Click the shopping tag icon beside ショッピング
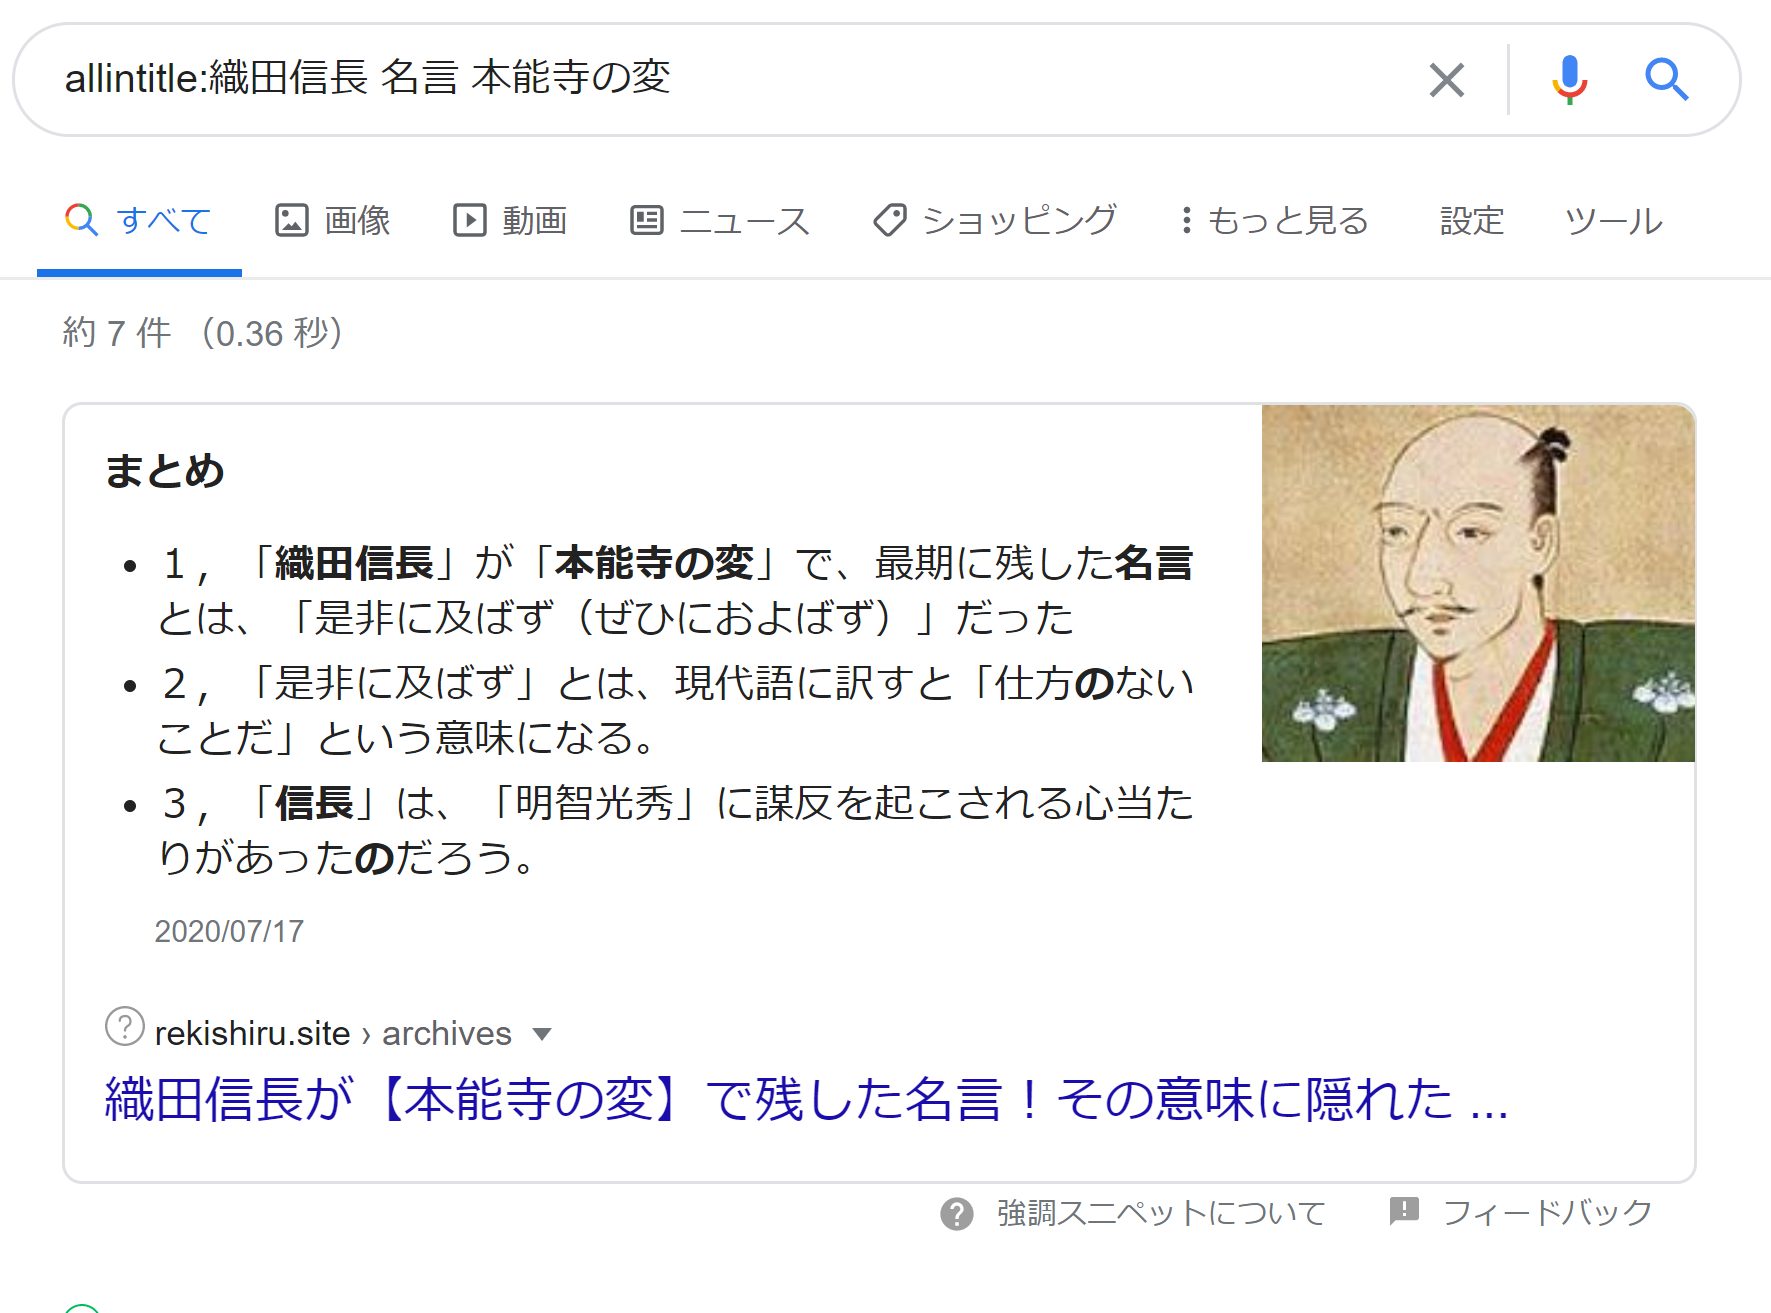This screenshot has height=1313, width=1771. [x=889, y=220]
